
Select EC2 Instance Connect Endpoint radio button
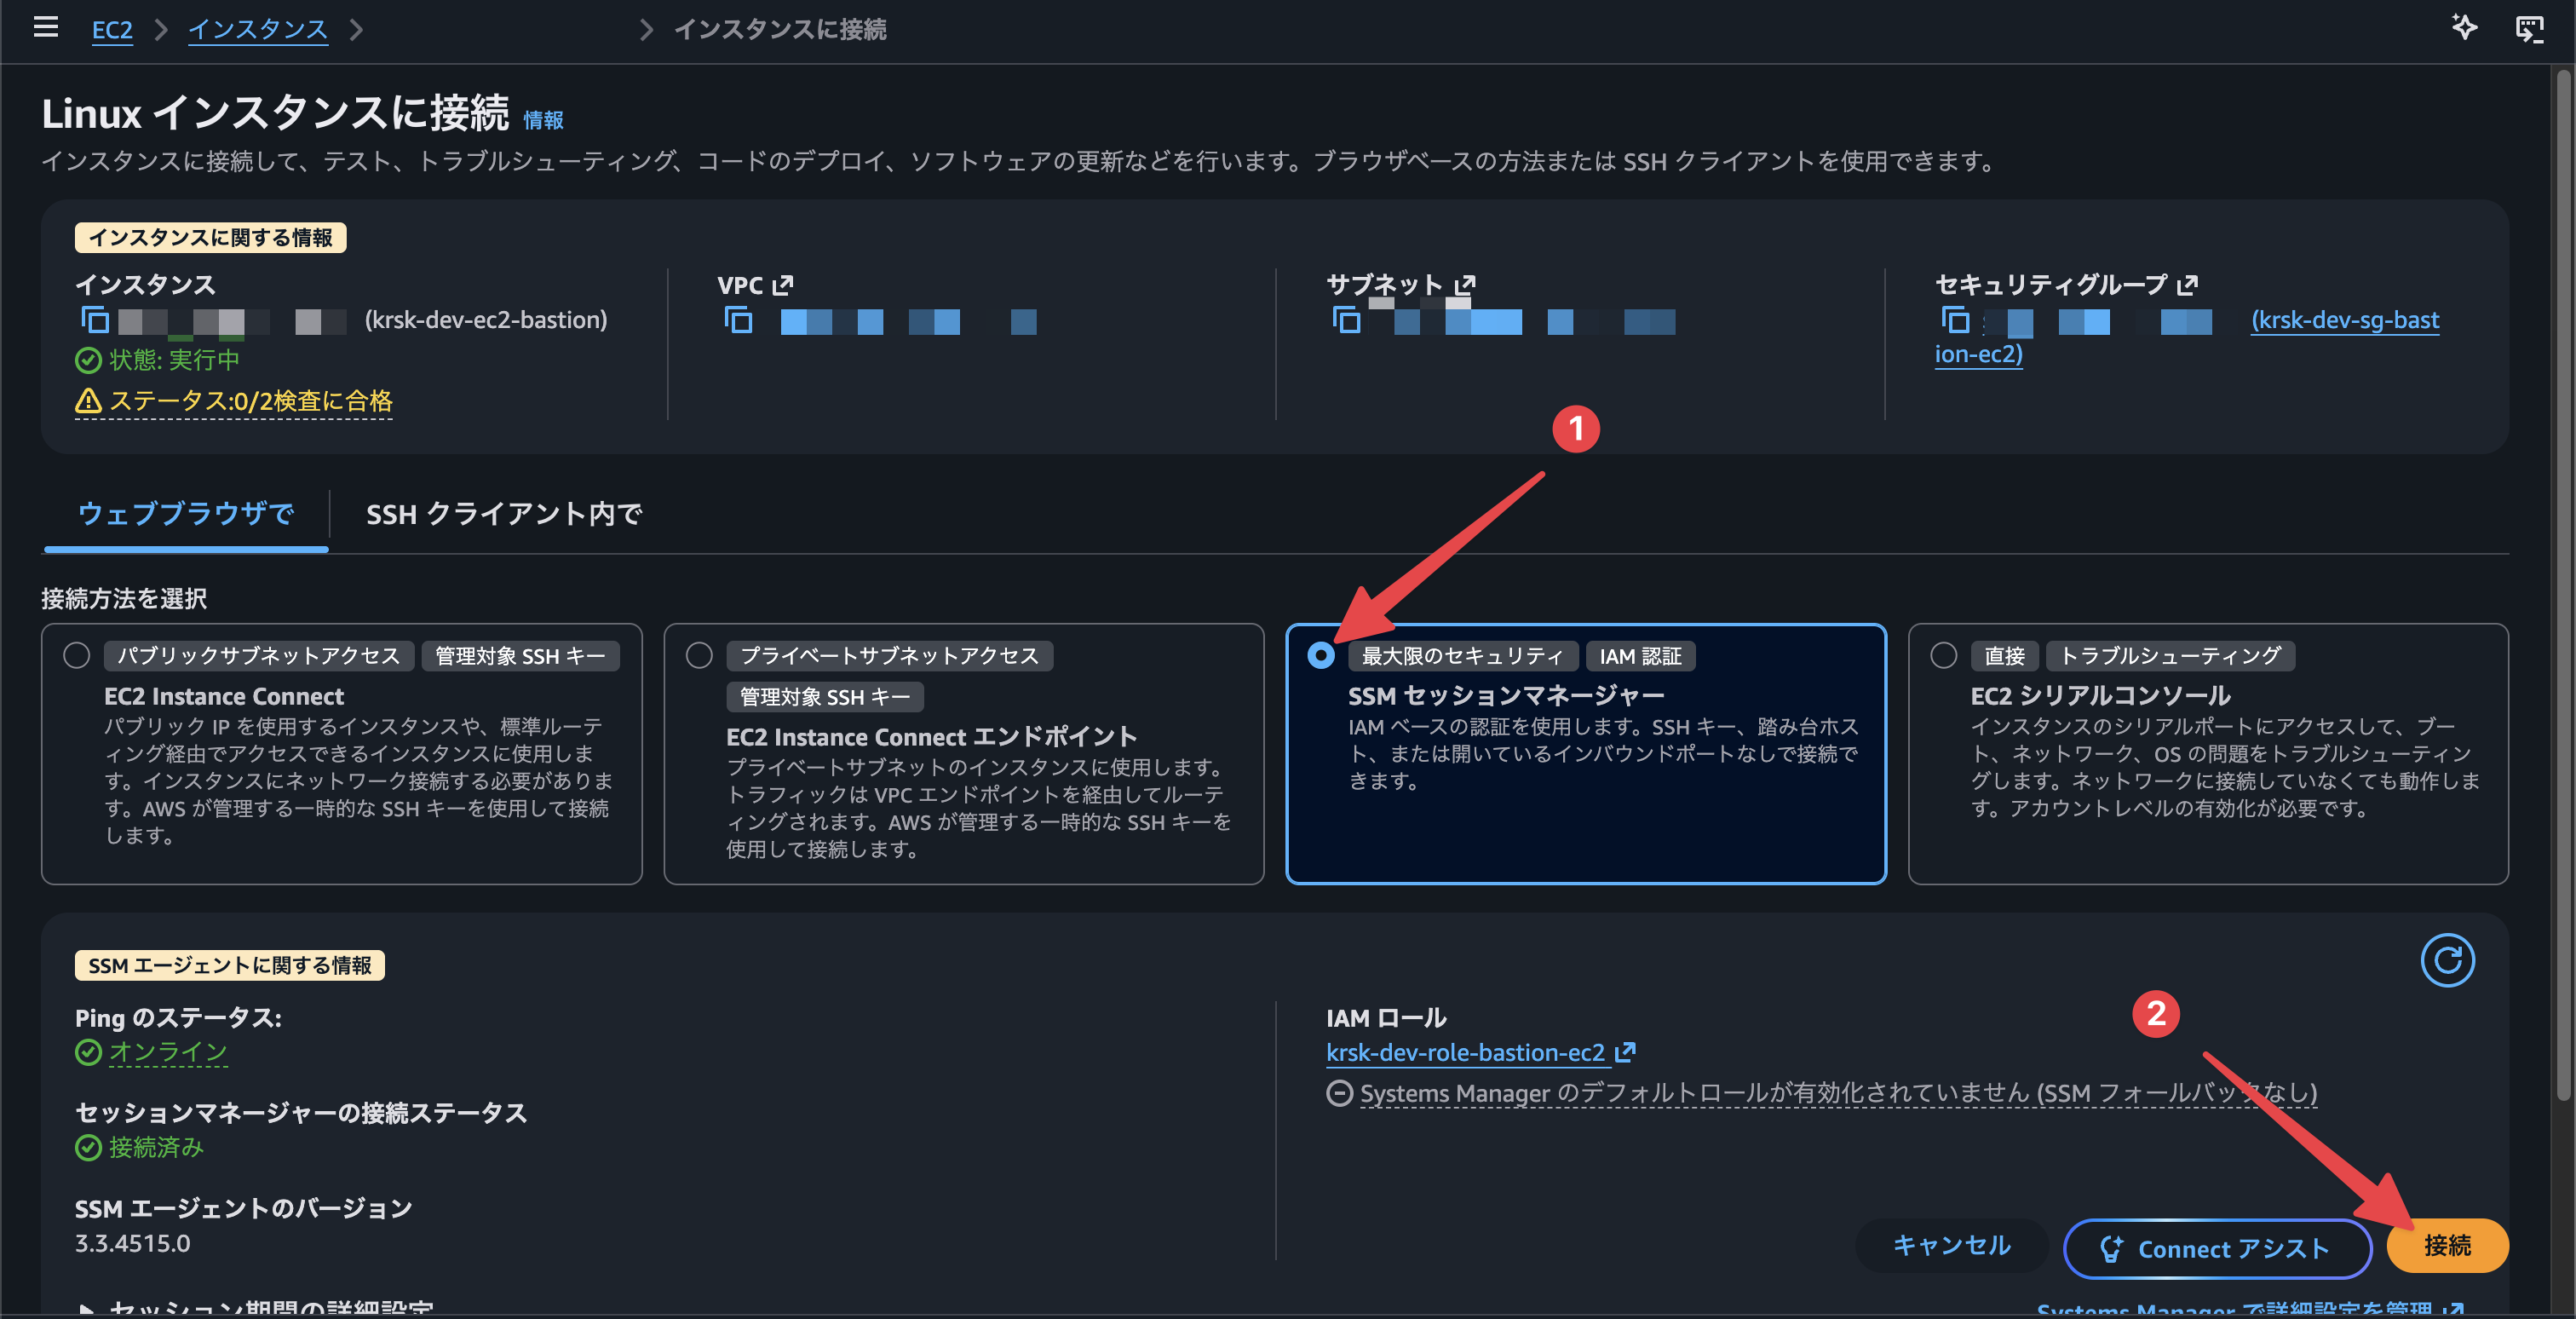(699, 656)
